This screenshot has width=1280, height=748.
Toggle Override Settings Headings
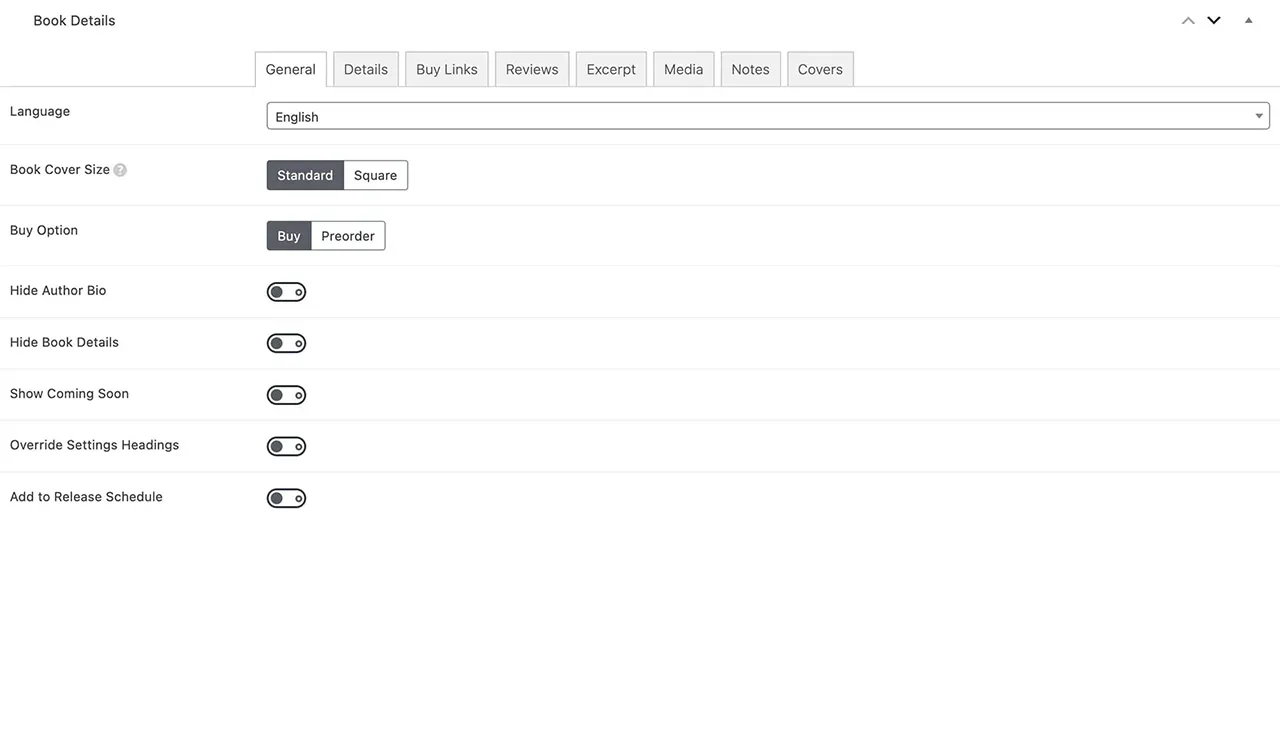tap(286, 446)
